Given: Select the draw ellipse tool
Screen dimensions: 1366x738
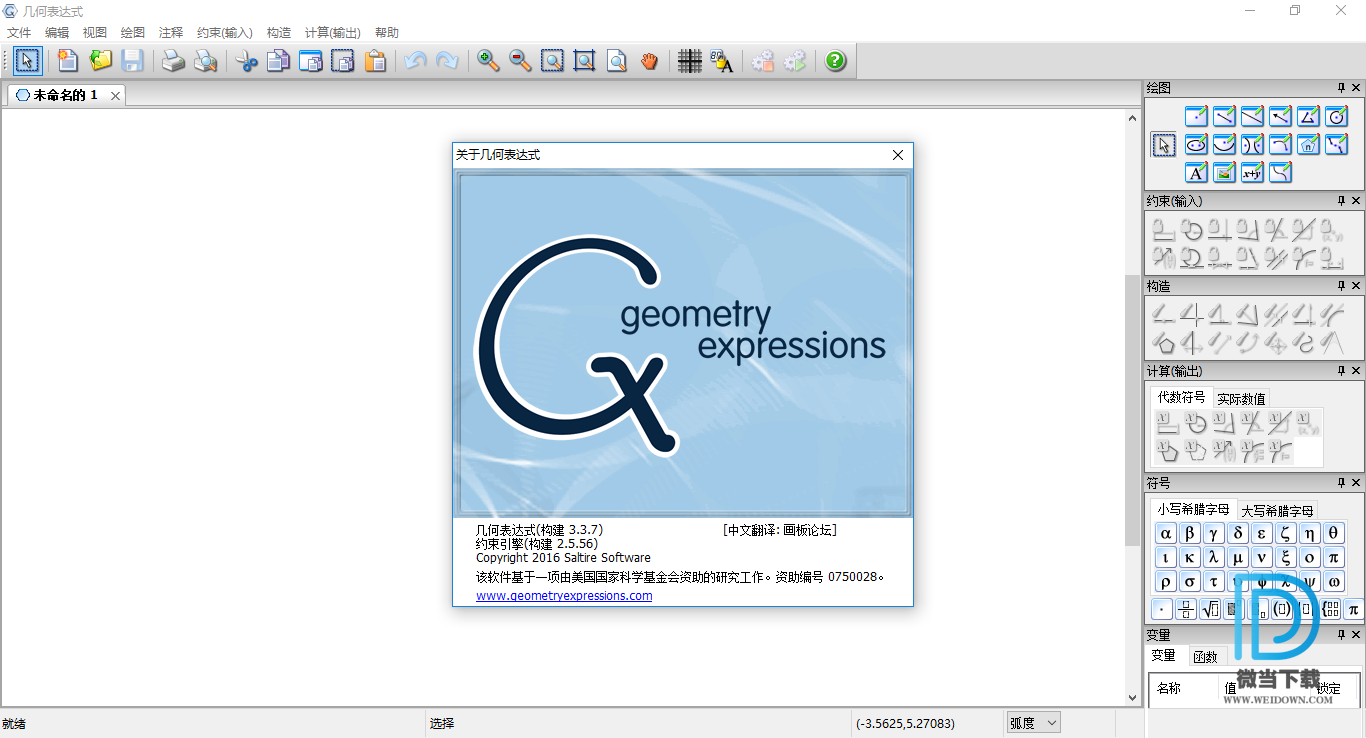Looking at the screenshot, I should click(1196, 145).
